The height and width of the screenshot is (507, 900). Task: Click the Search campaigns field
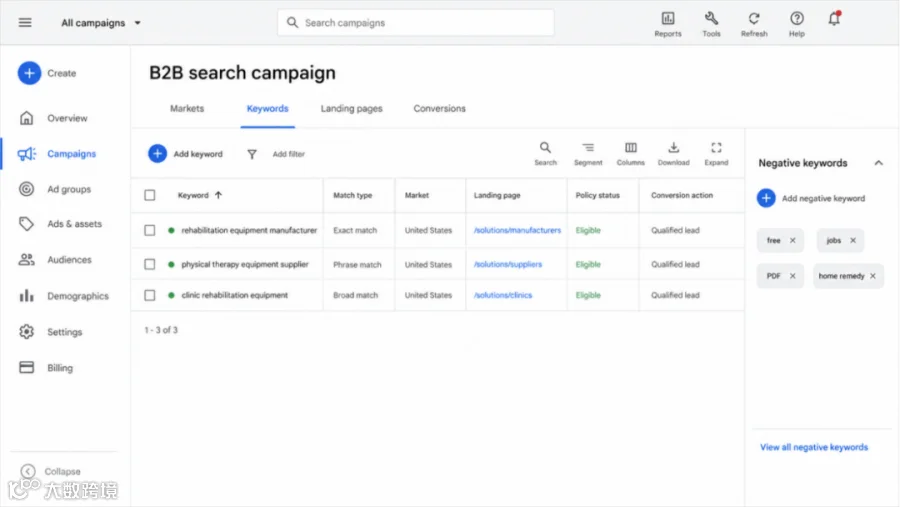[x=416, y=23]
